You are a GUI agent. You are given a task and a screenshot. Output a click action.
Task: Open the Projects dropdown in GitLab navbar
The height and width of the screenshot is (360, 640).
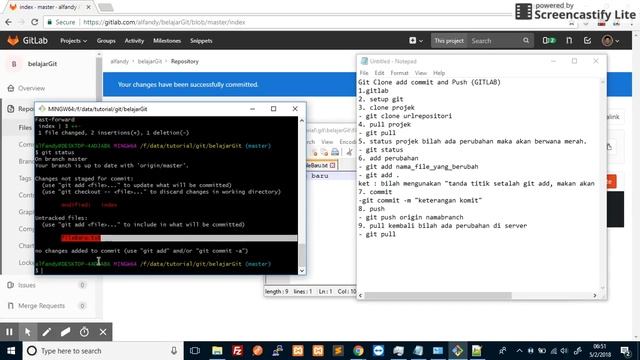(73, 41)
